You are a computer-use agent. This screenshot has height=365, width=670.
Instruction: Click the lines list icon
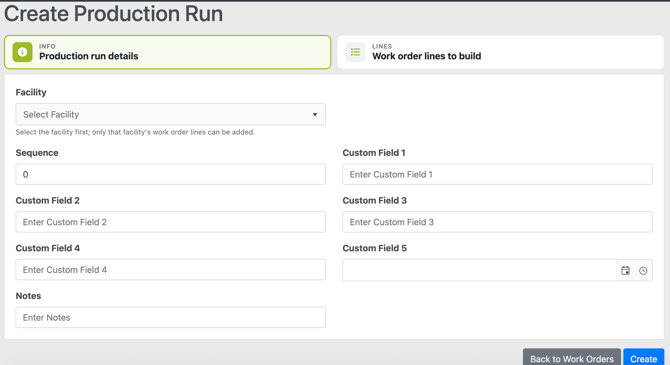(355, 52)
